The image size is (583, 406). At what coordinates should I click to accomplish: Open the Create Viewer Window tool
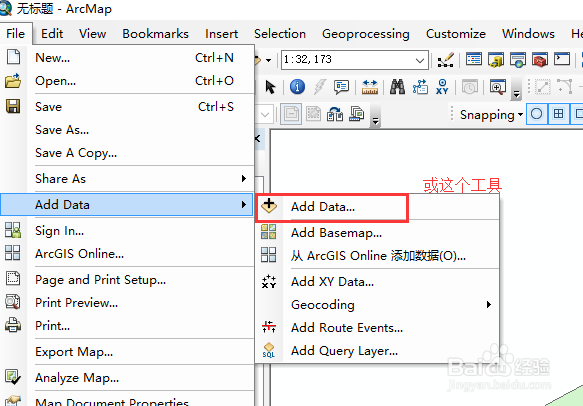(x=498, y=87)
